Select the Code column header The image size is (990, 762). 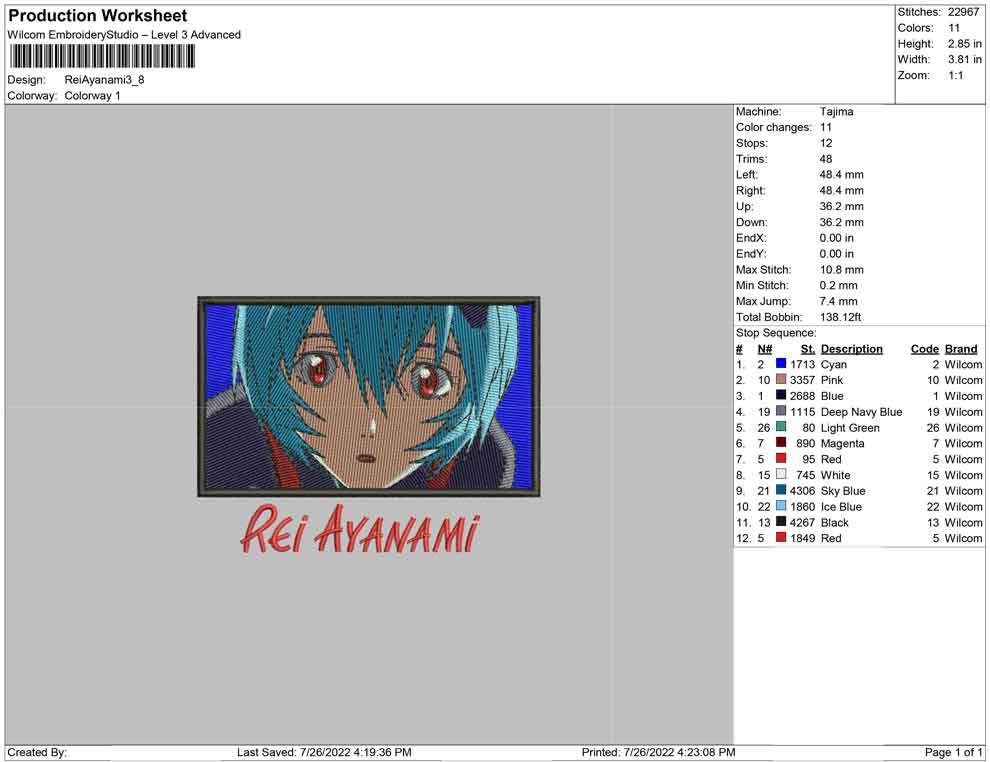point(924,349)
